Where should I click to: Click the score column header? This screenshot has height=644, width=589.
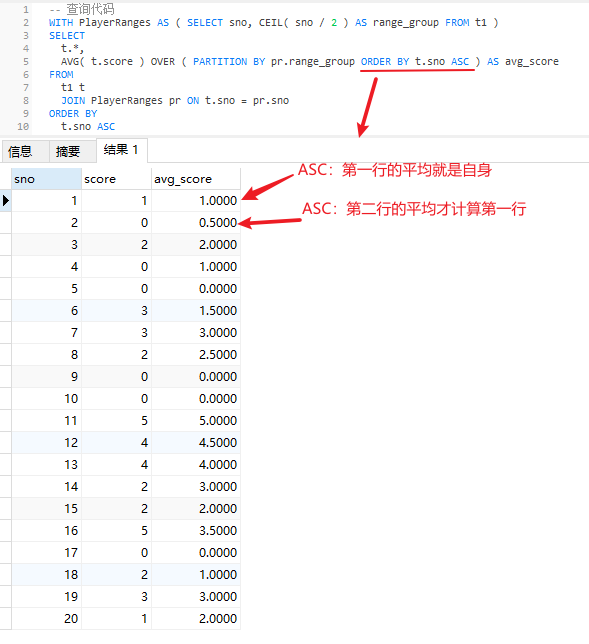point(116,179)
